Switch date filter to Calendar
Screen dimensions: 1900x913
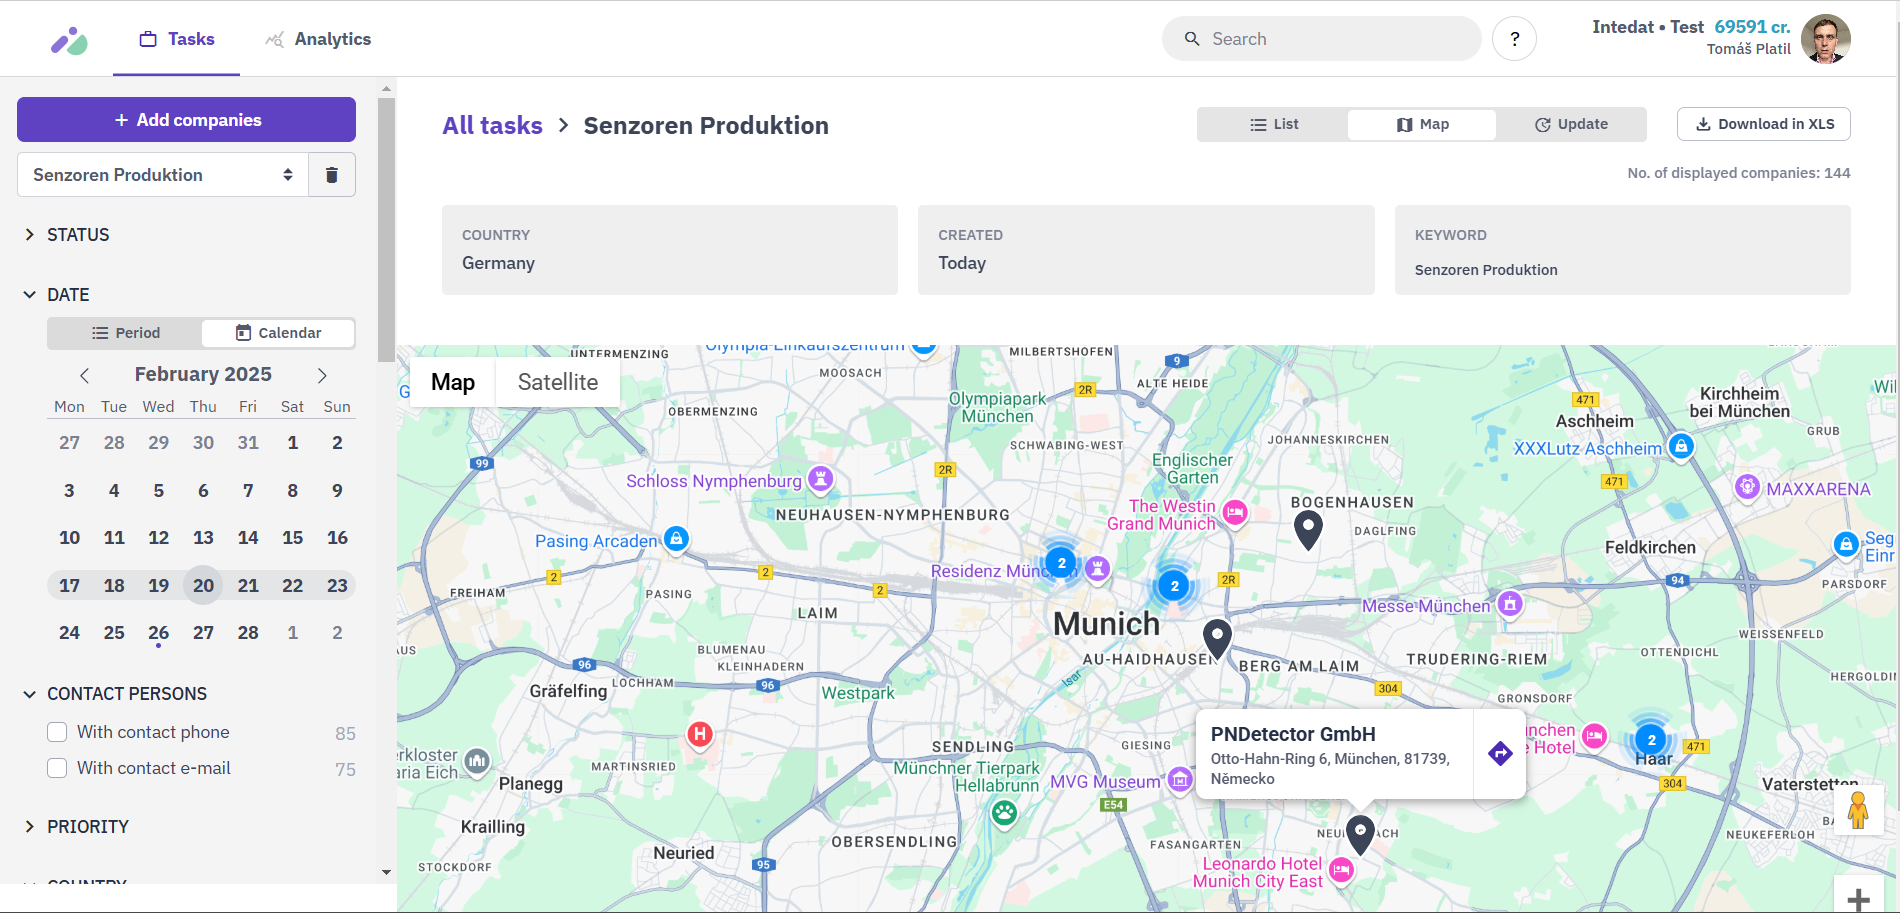(x=278, y=333)
